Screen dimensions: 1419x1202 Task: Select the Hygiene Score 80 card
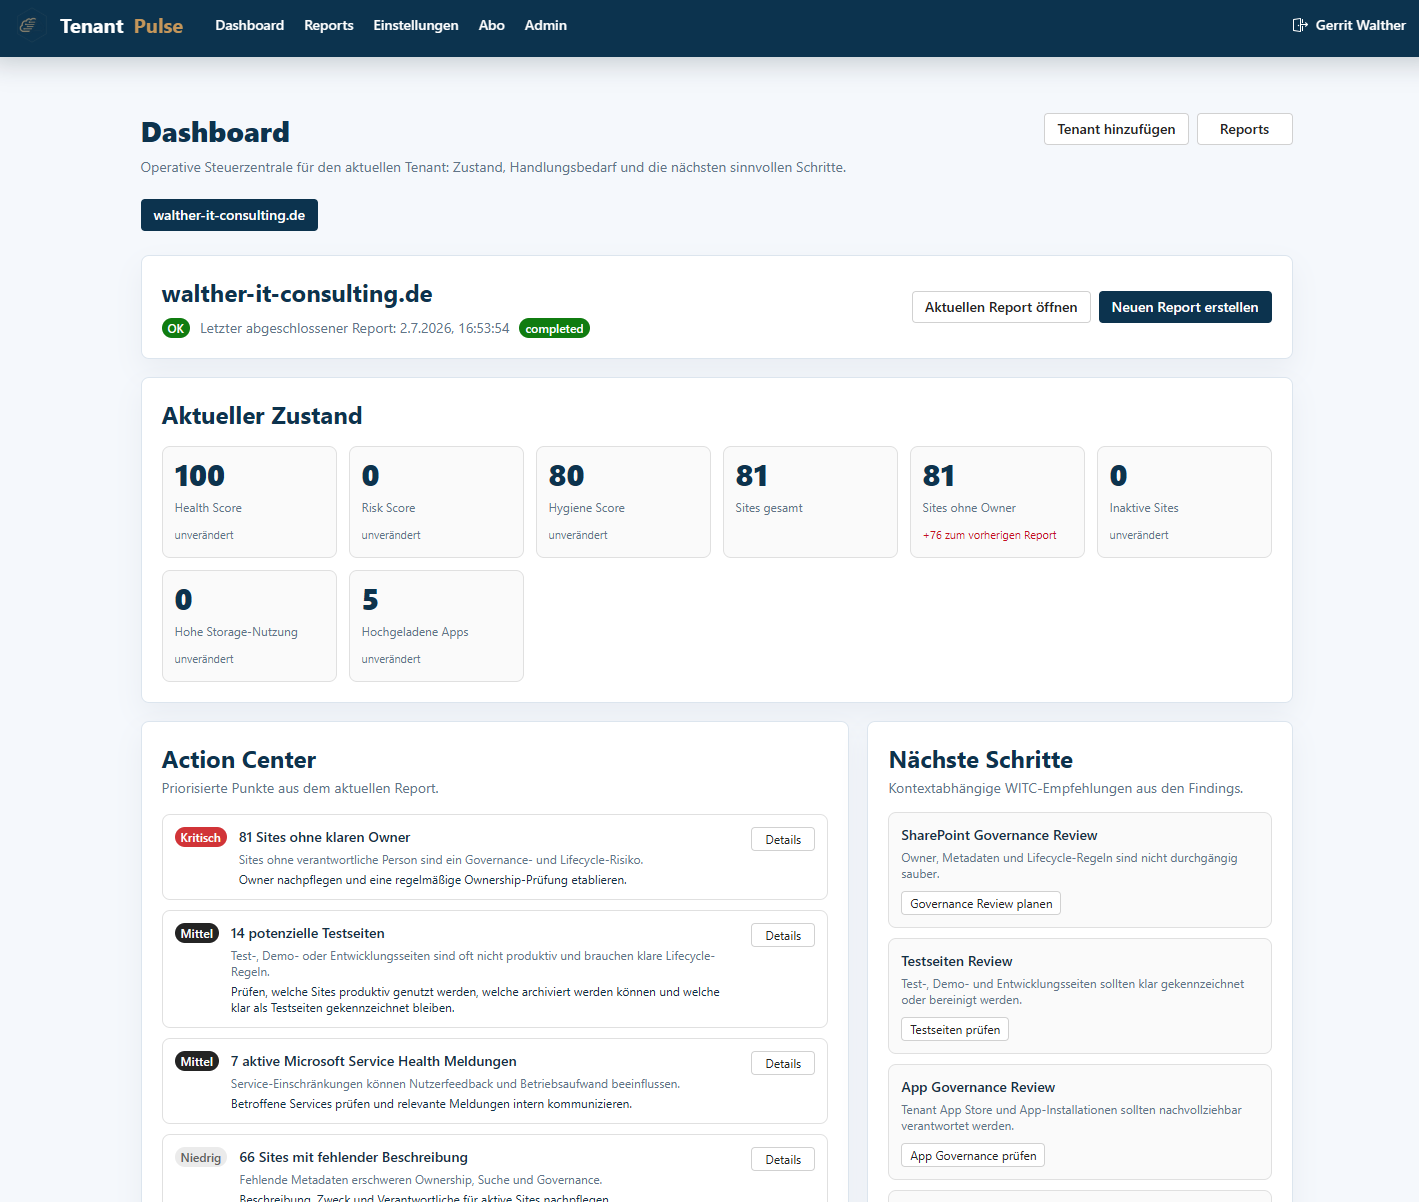coord(623,502)
